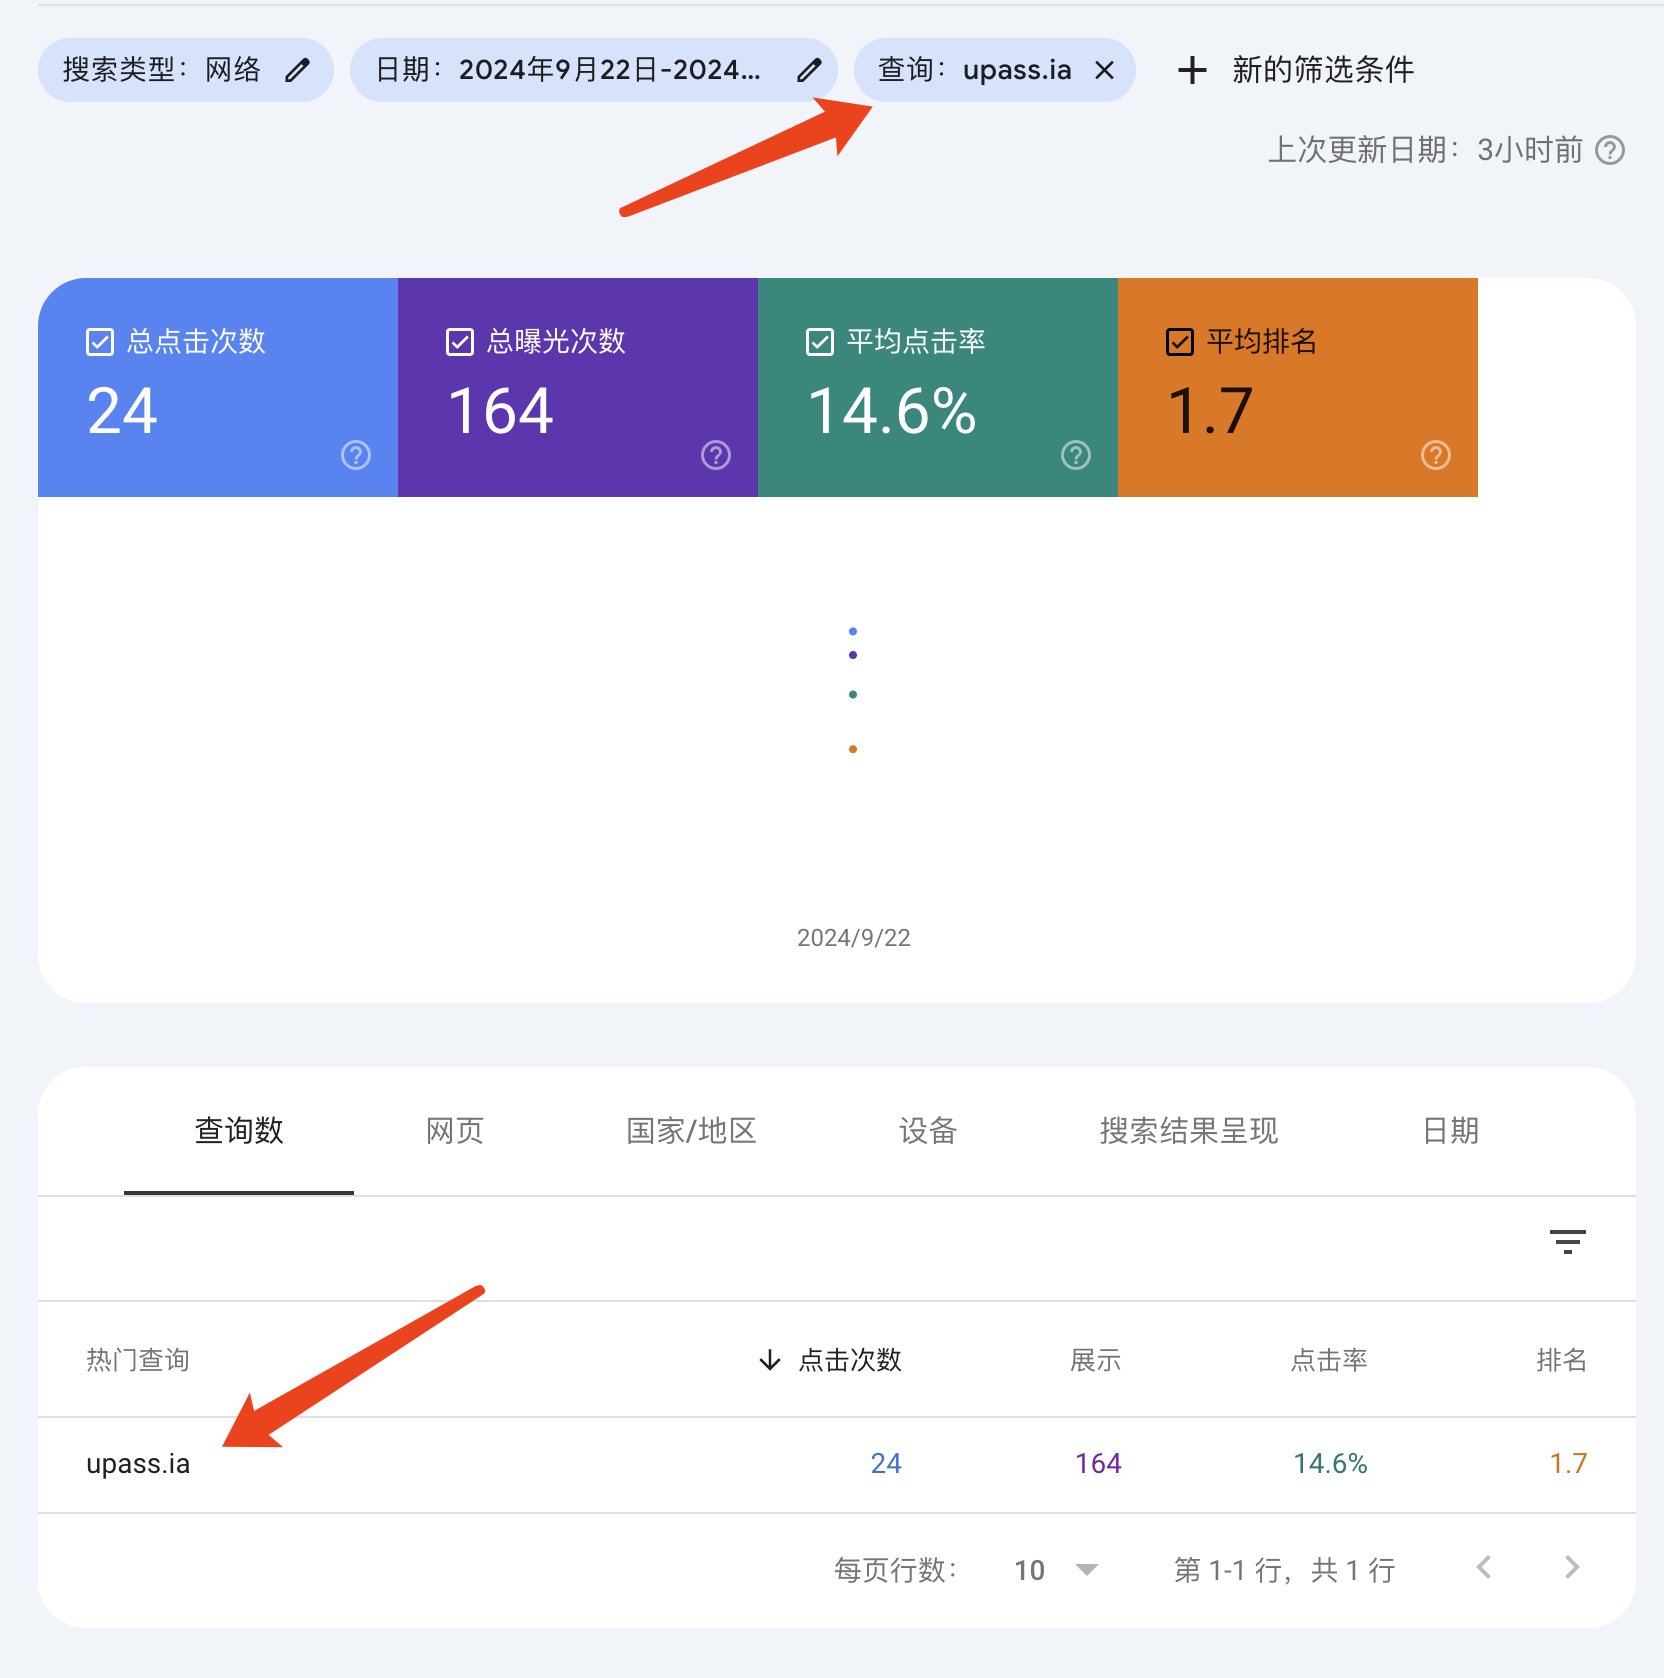Go to next page arrow

(x=1572, y=1568)
